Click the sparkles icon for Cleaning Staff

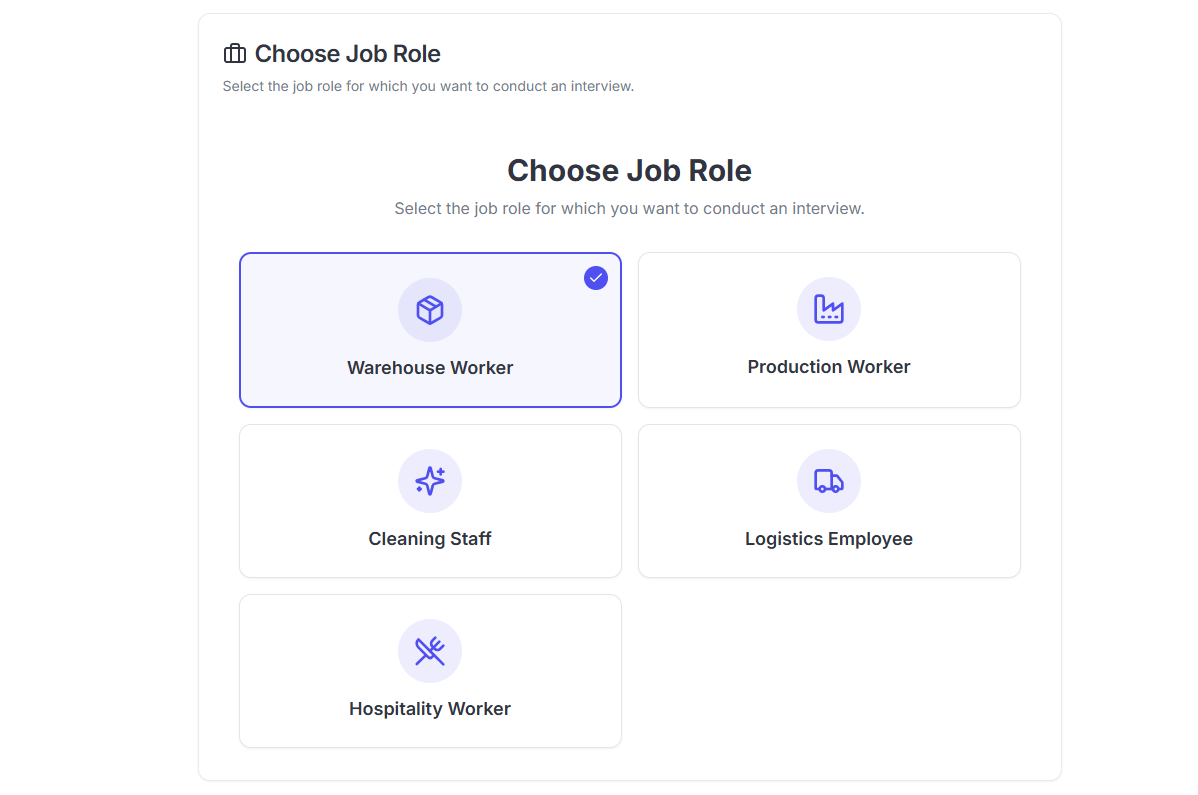430,481
